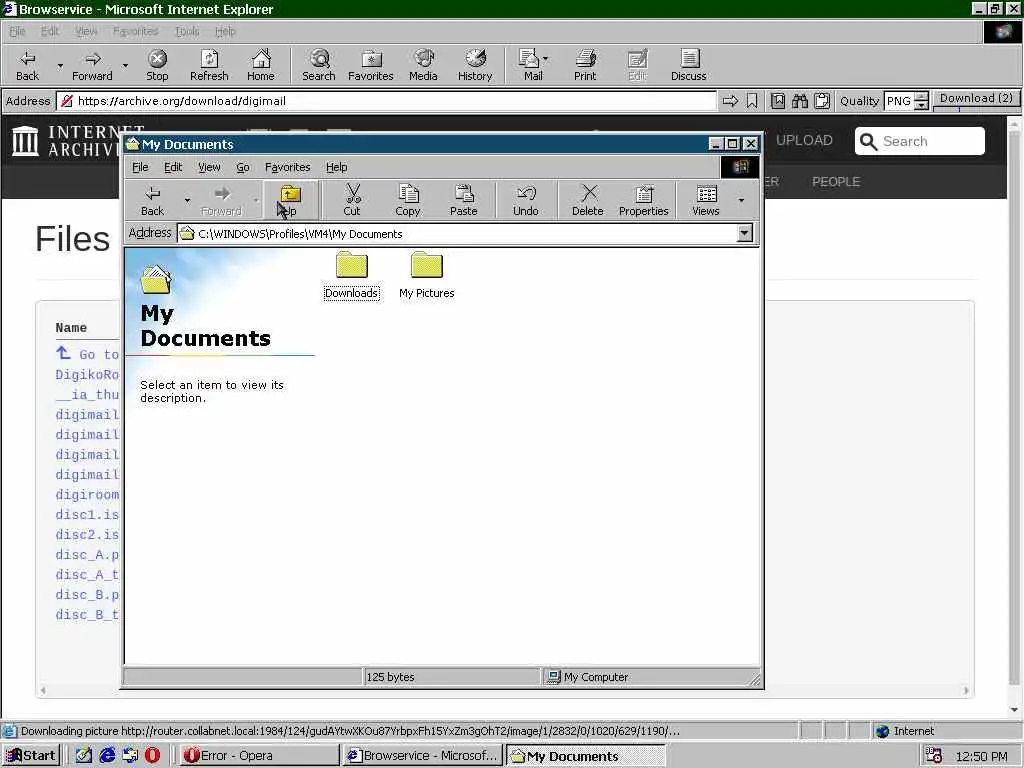The width and height of the screenshot is (1024, 768).
Task: Click Views button in My Documents toolbar
Action: (706, 201)
